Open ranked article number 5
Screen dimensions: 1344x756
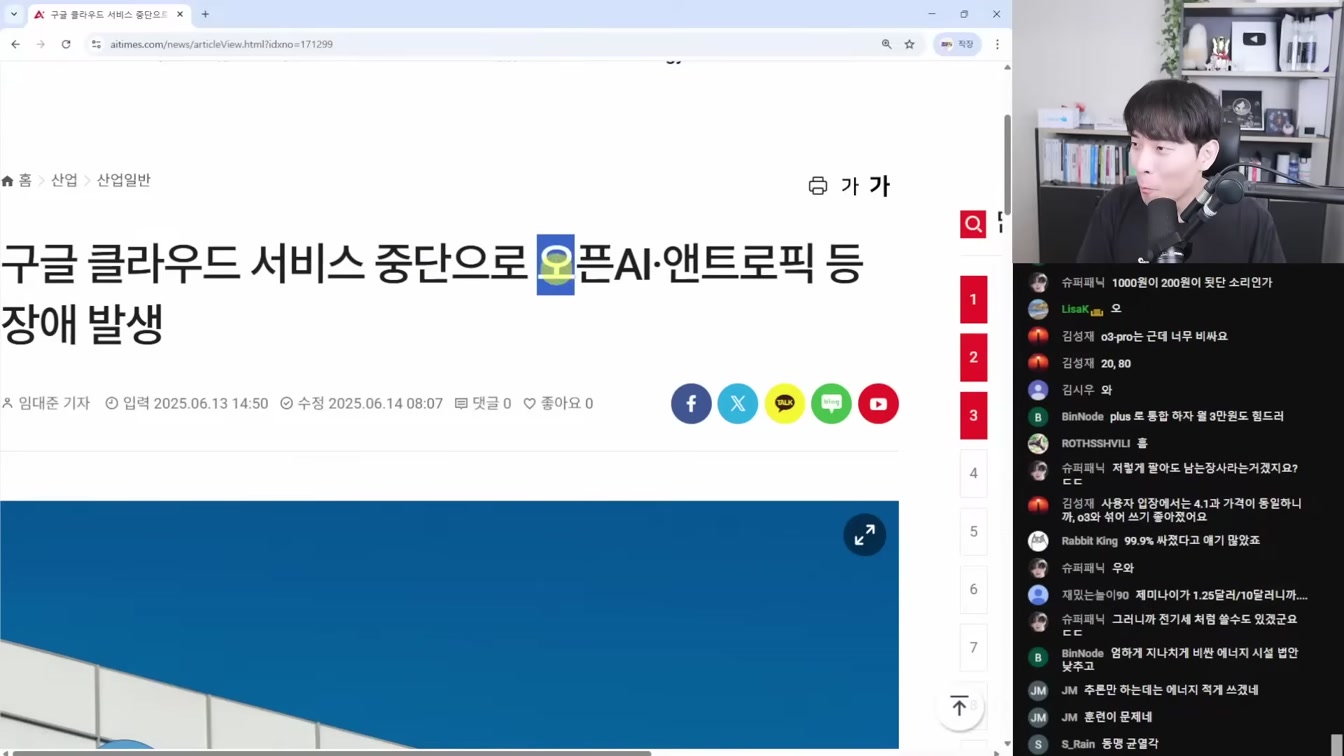(973, 531)
